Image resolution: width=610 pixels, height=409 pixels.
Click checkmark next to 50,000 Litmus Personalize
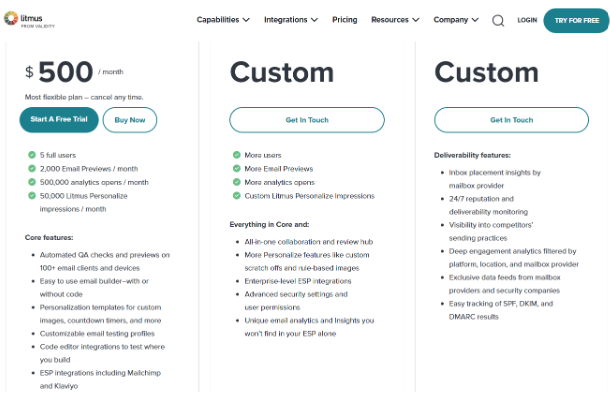click(x=32, y=195)
